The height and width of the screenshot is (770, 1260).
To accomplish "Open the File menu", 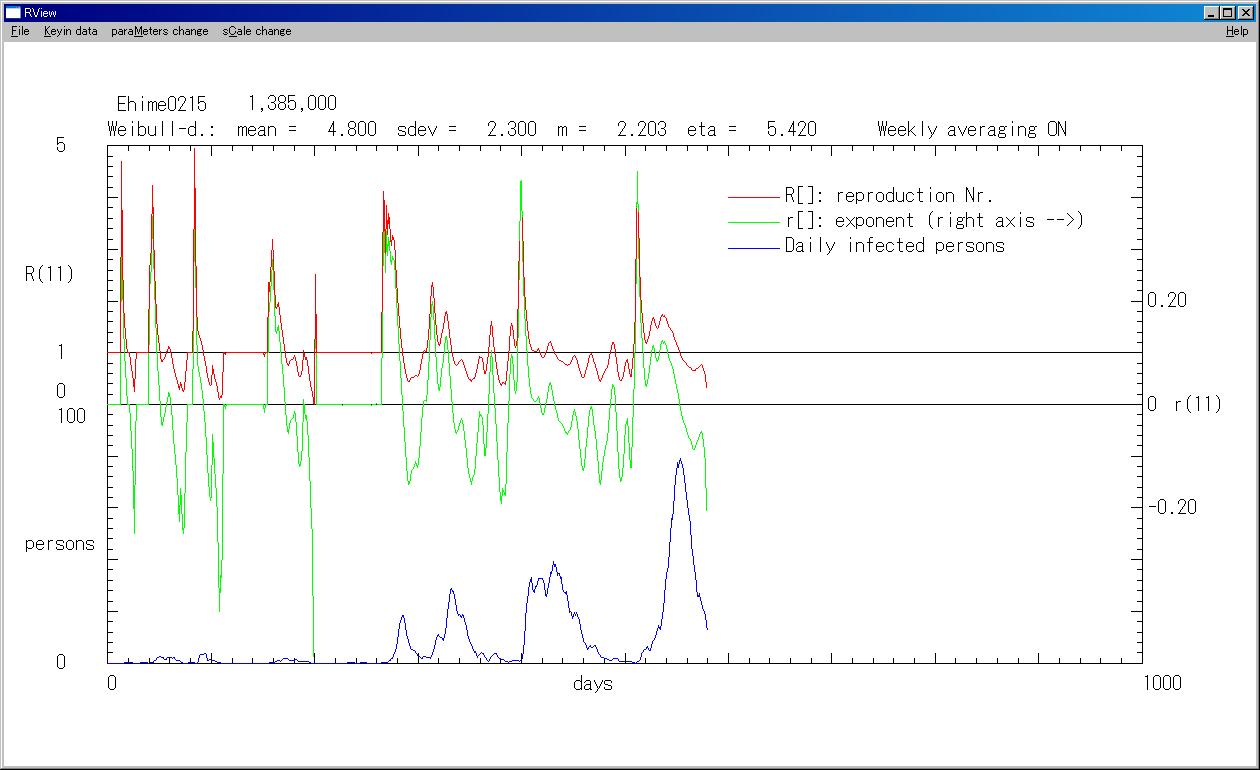I will click(x=20, y=31).
